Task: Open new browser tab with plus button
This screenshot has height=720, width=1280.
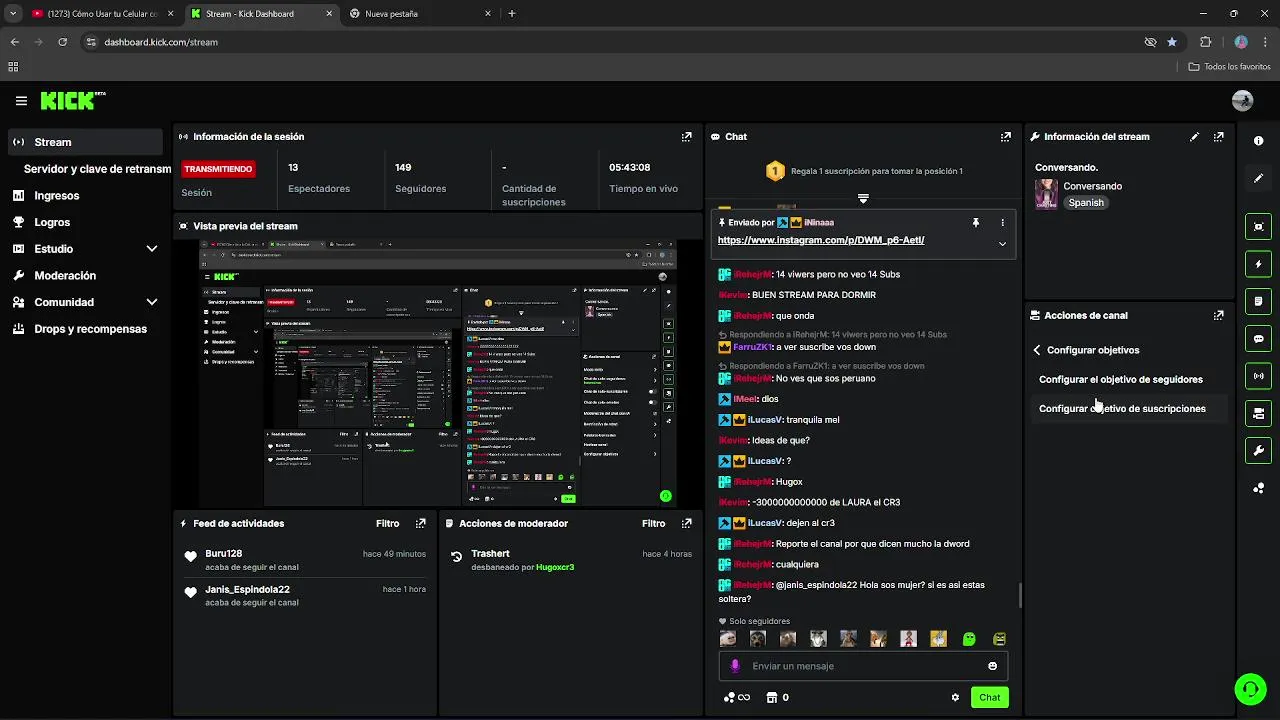Action: click(x=512, y=14)
